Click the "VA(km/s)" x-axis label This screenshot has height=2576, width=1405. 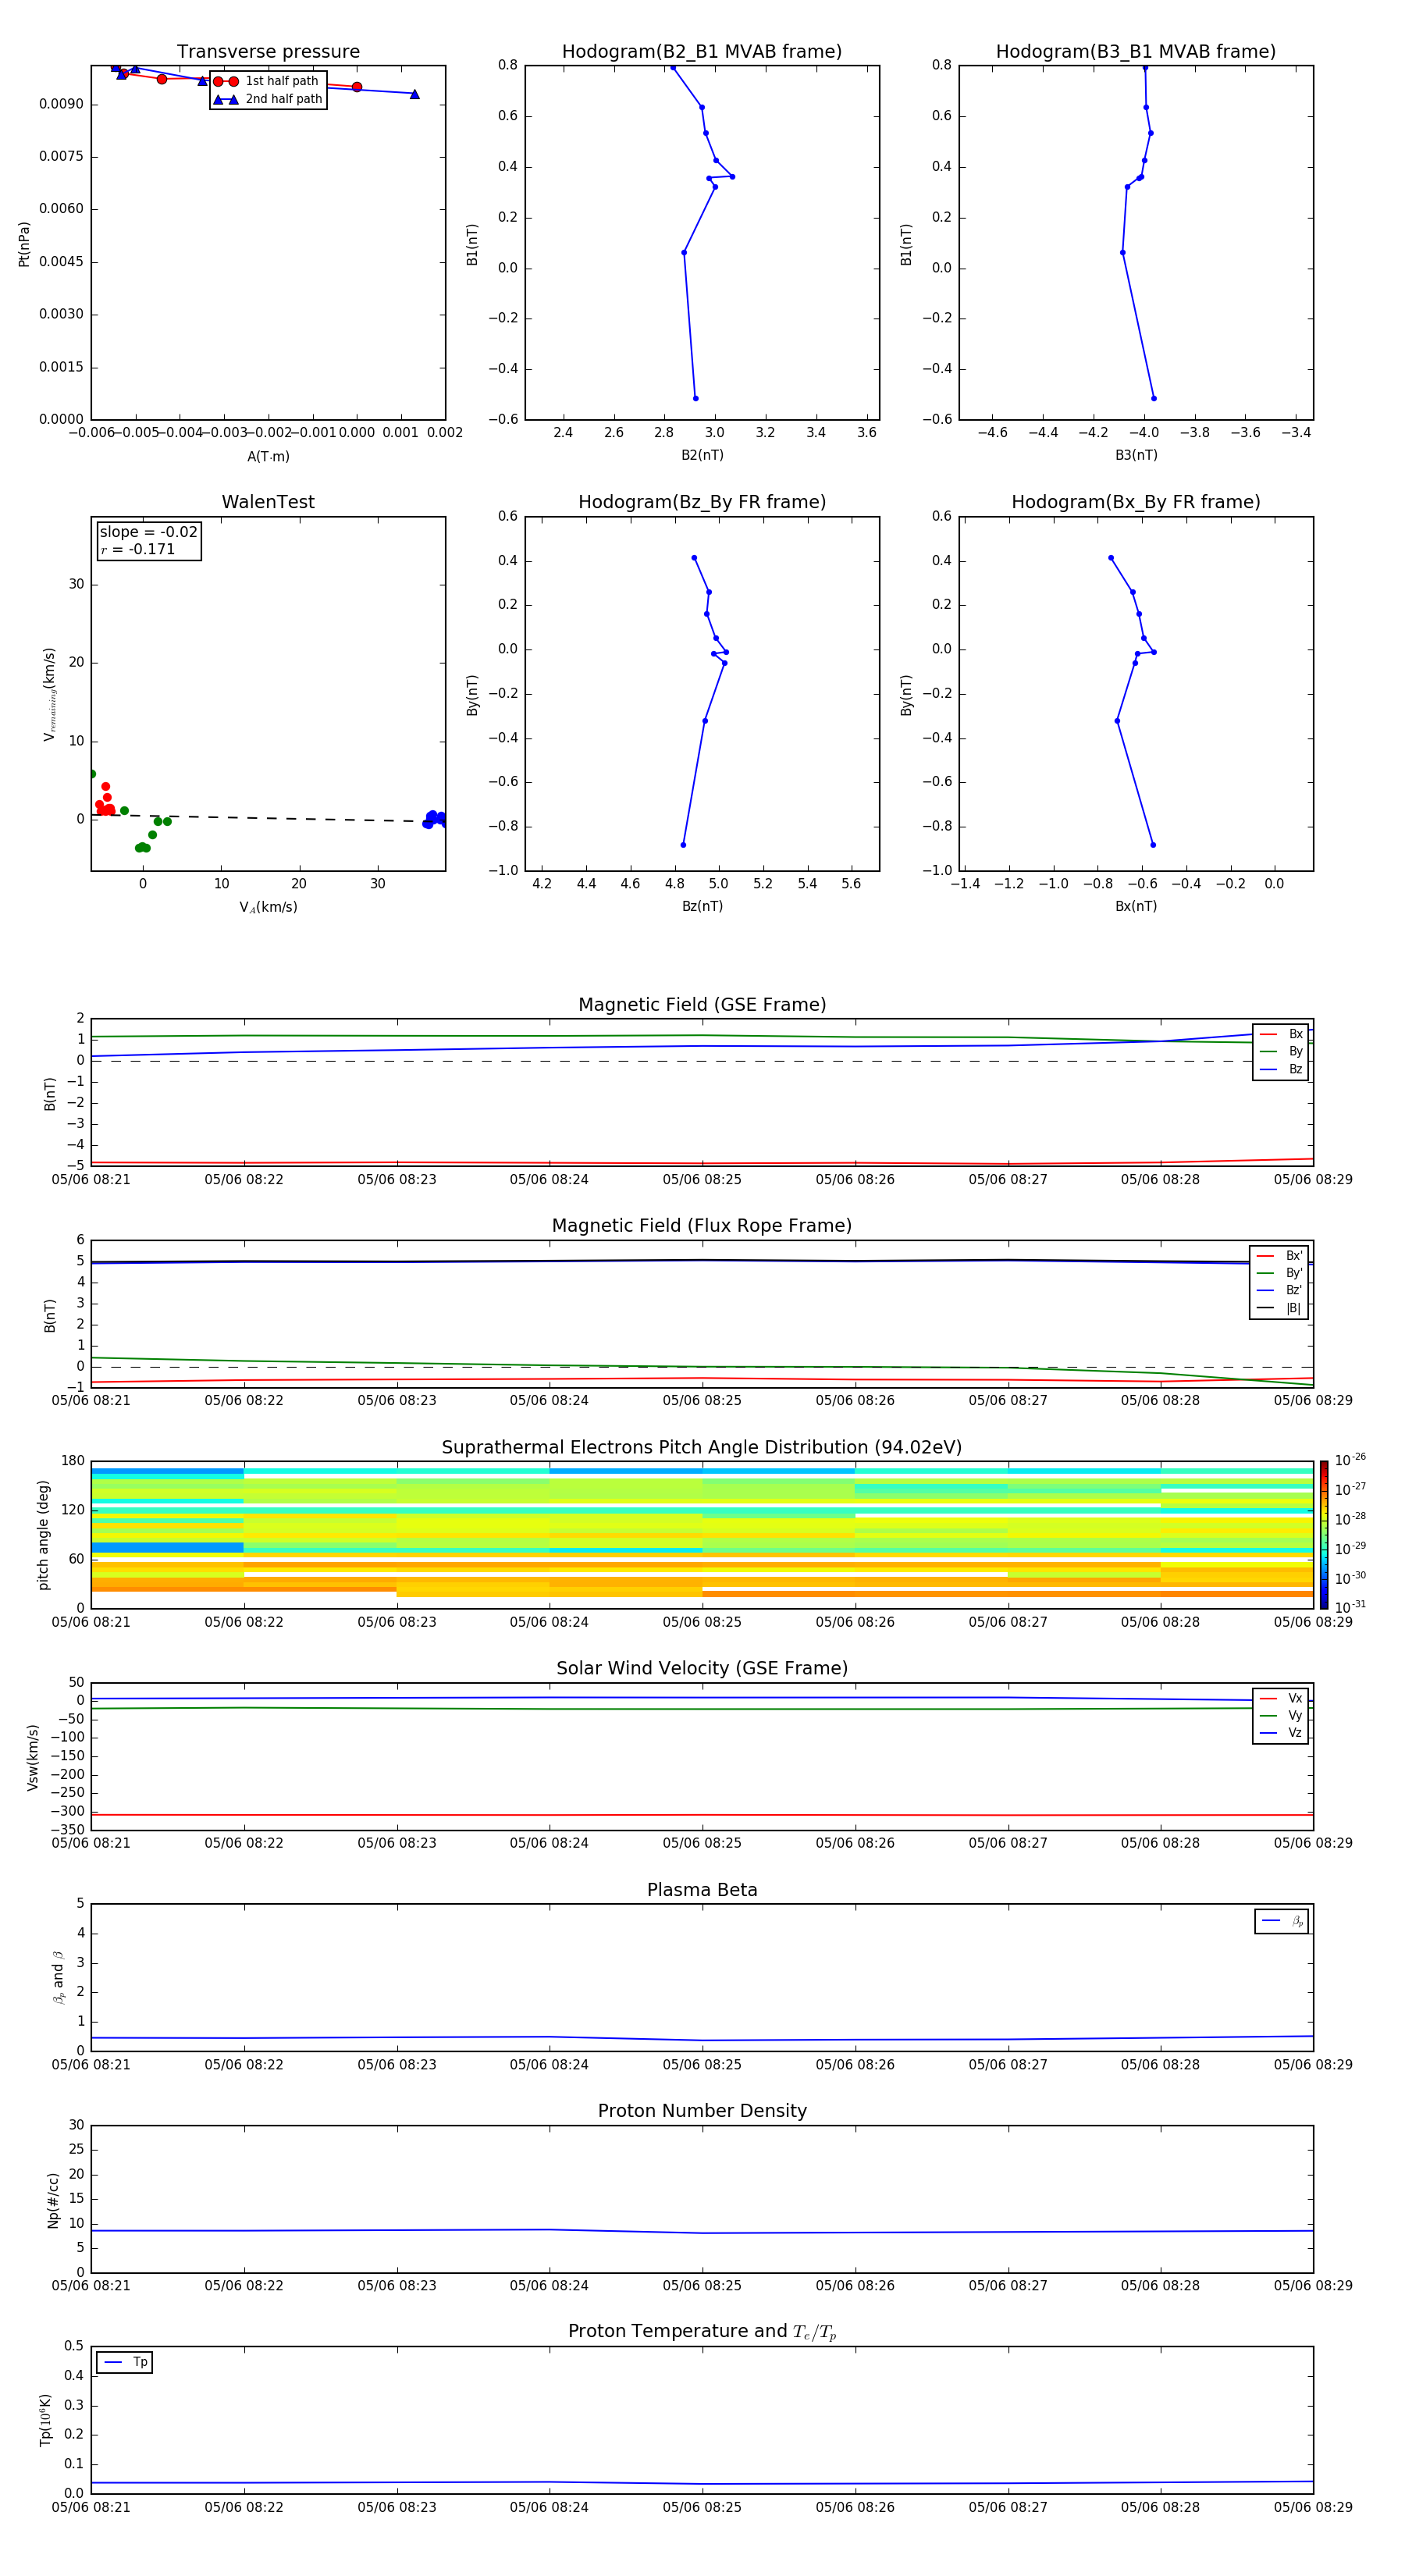[x=268, y=907]
